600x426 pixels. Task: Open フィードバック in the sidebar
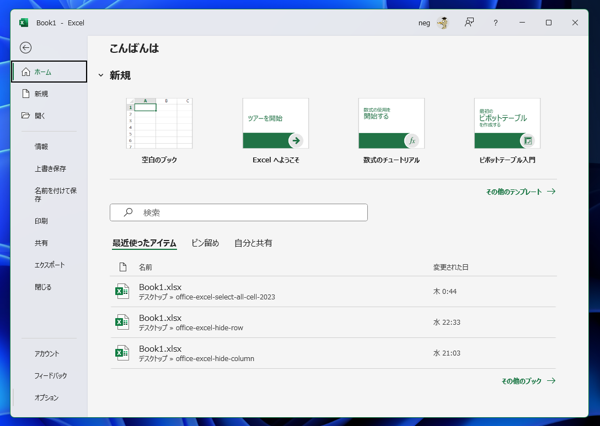pyautogui.click(x=49, y=376)
